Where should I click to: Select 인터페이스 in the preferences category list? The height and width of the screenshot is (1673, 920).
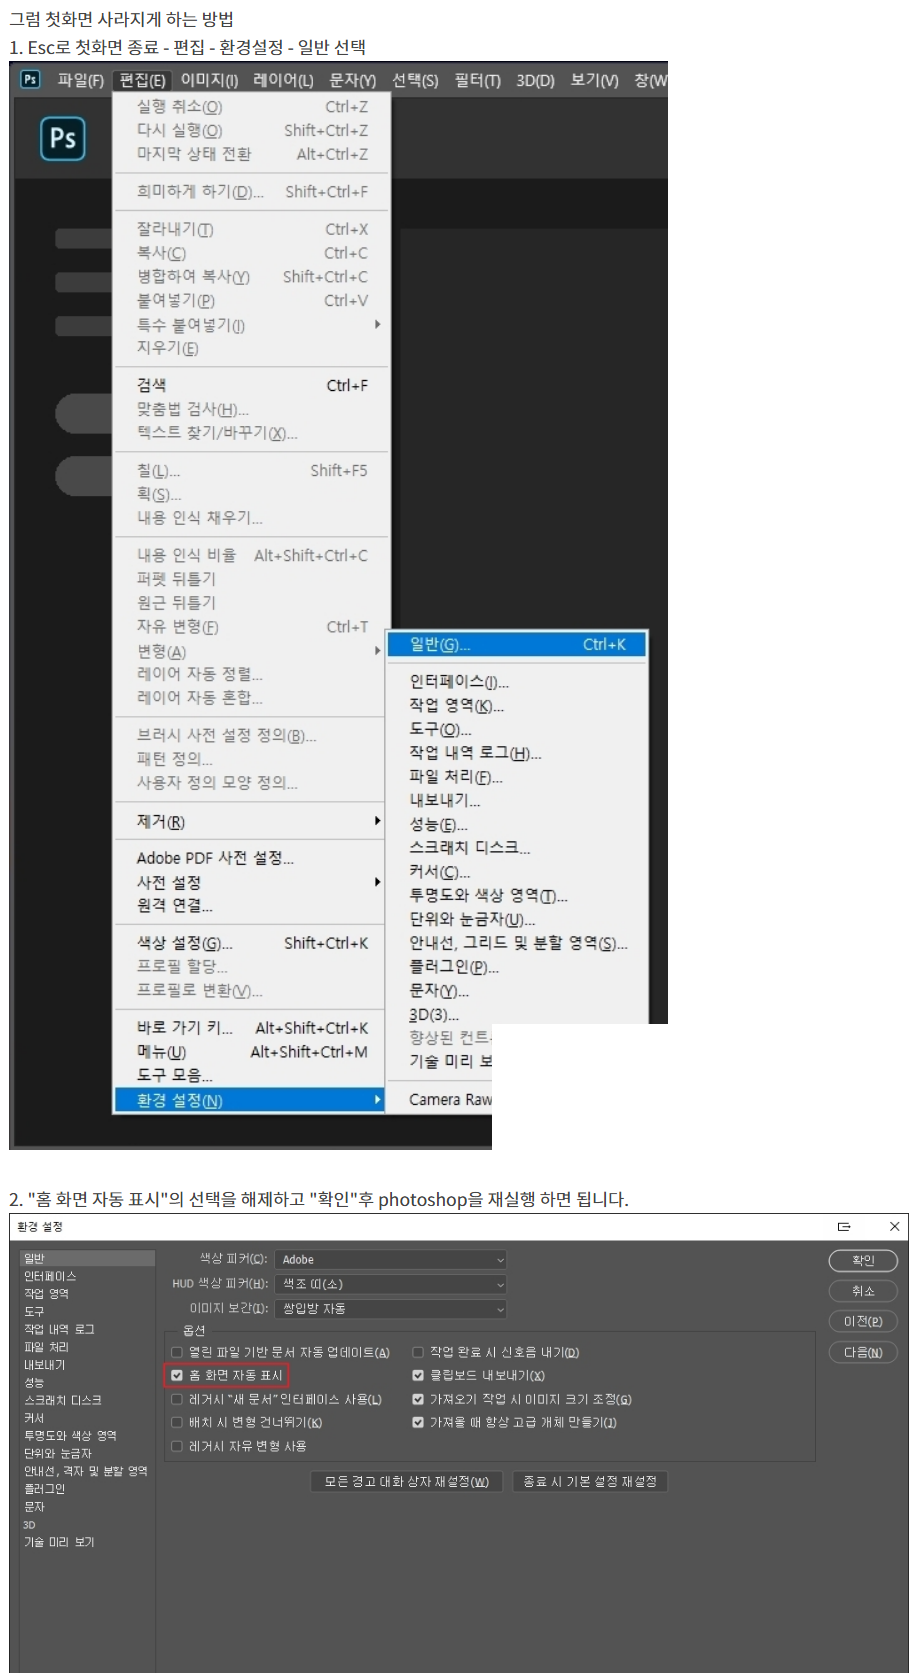(50, 1277)
